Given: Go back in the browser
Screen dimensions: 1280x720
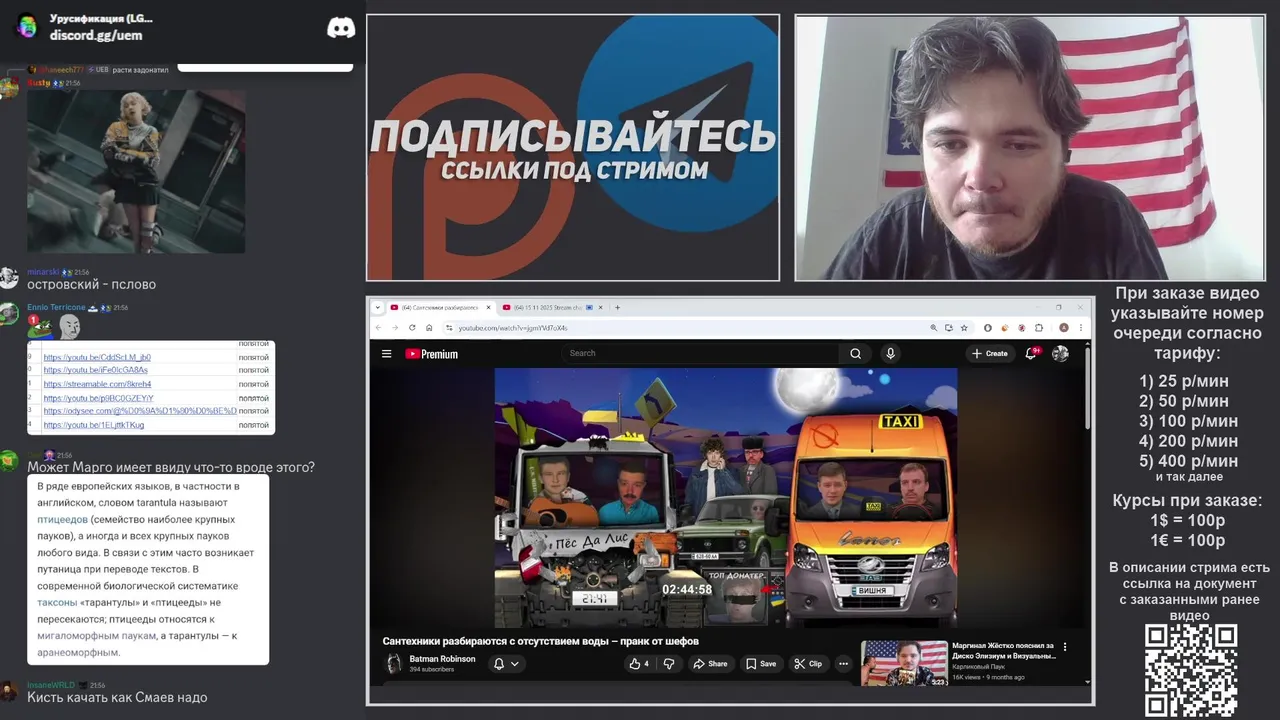Looking at the screenshot, I should coord(379,327).
